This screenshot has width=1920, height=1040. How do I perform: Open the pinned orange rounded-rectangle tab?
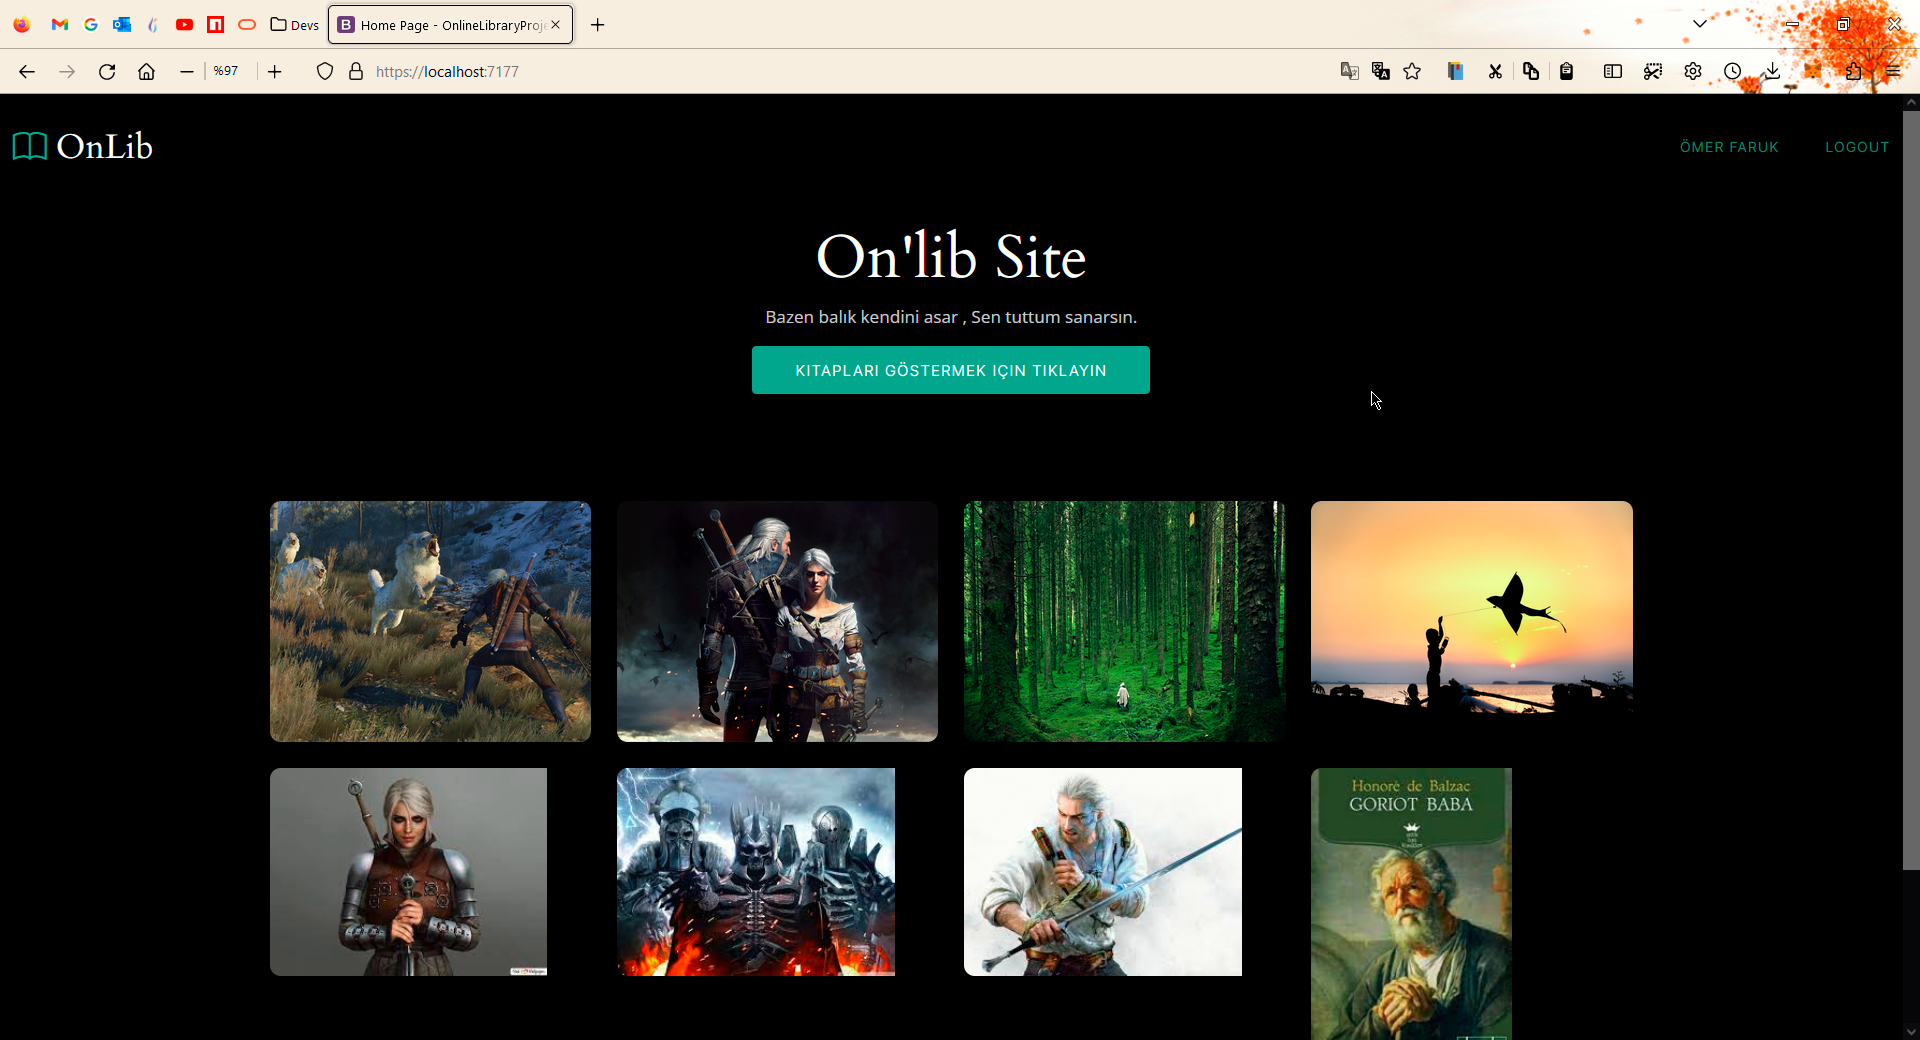point(247,25)
